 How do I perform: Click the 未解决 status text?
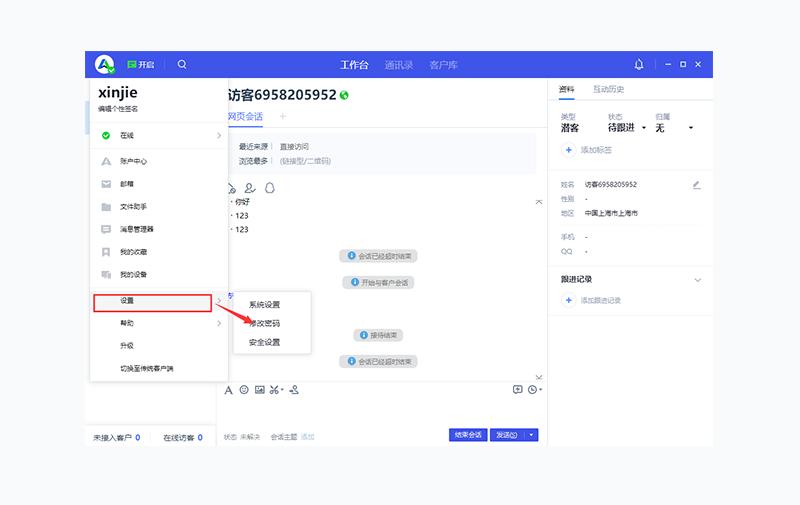tap(250, 437)
